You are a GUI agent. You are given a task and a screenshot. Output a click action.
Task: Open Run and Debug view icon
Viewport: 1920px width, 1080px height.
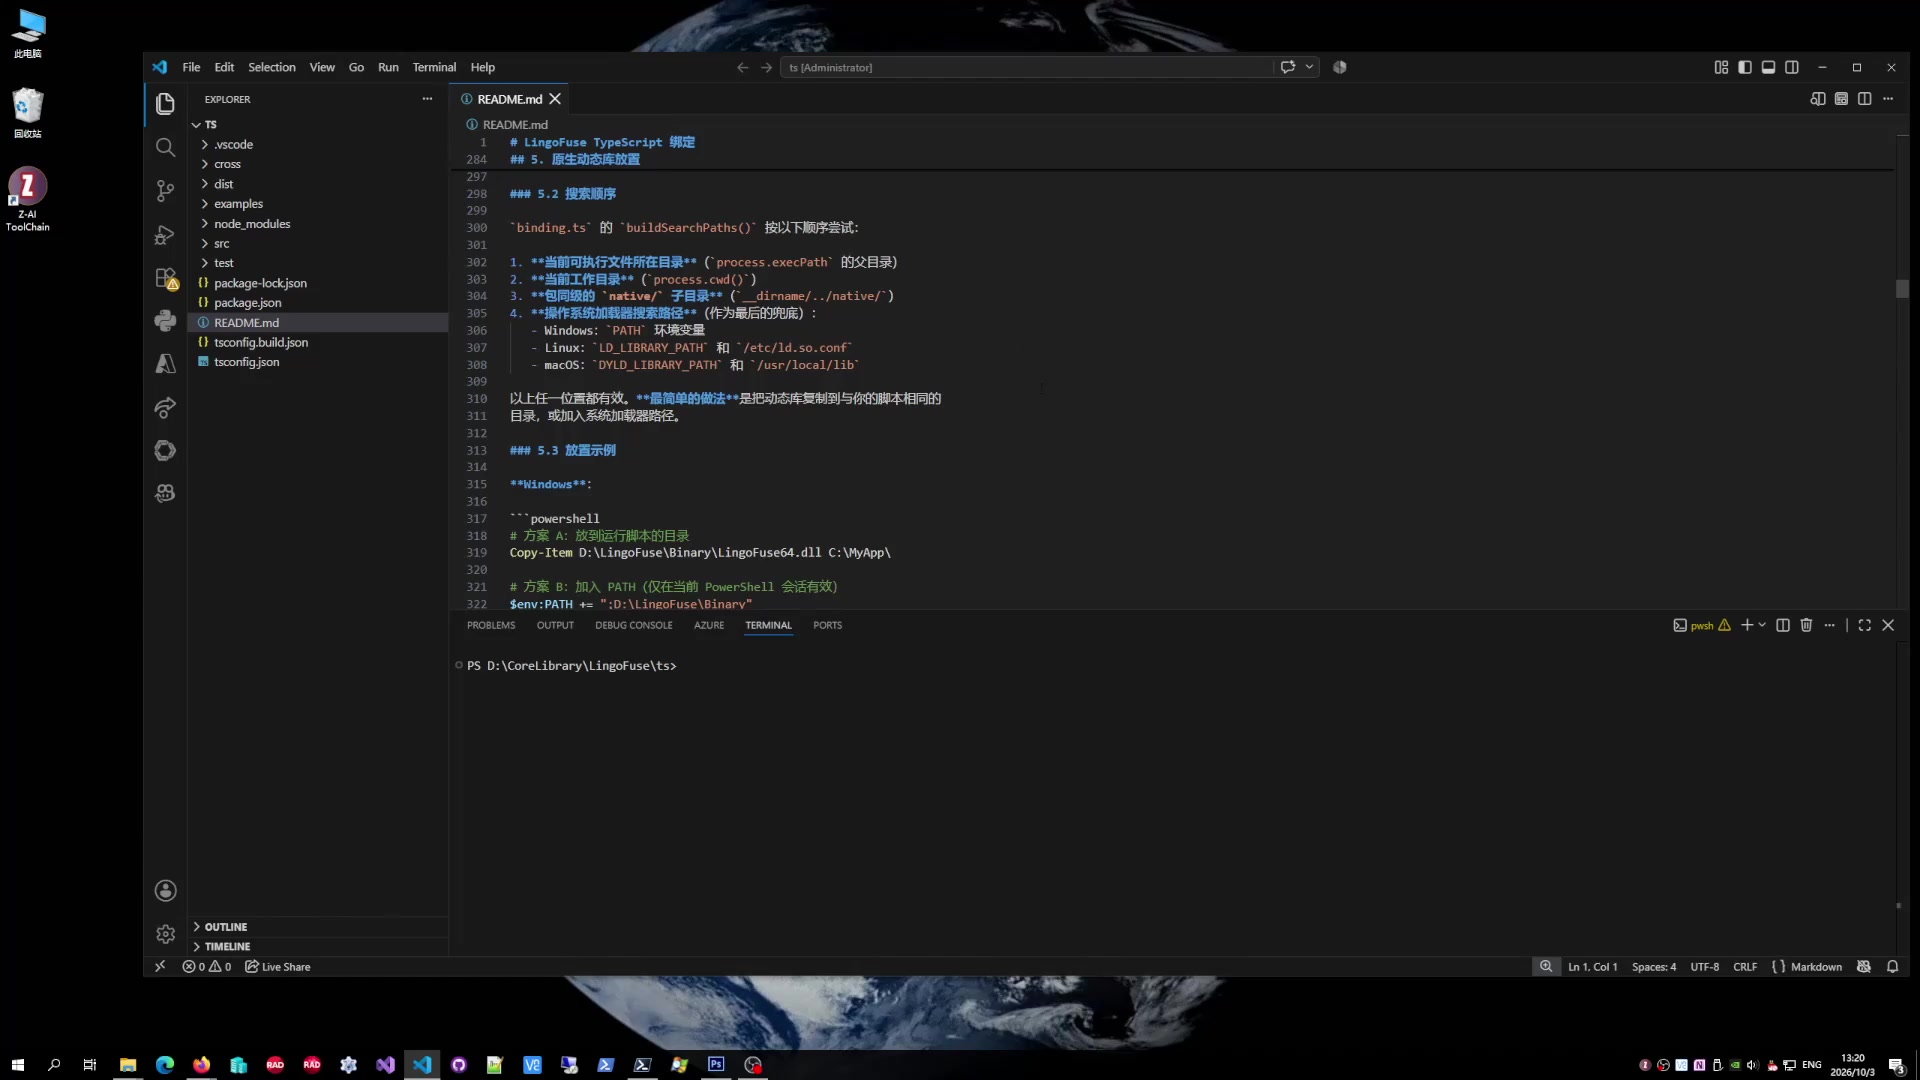pyautogui.click(x=165, y=235)
